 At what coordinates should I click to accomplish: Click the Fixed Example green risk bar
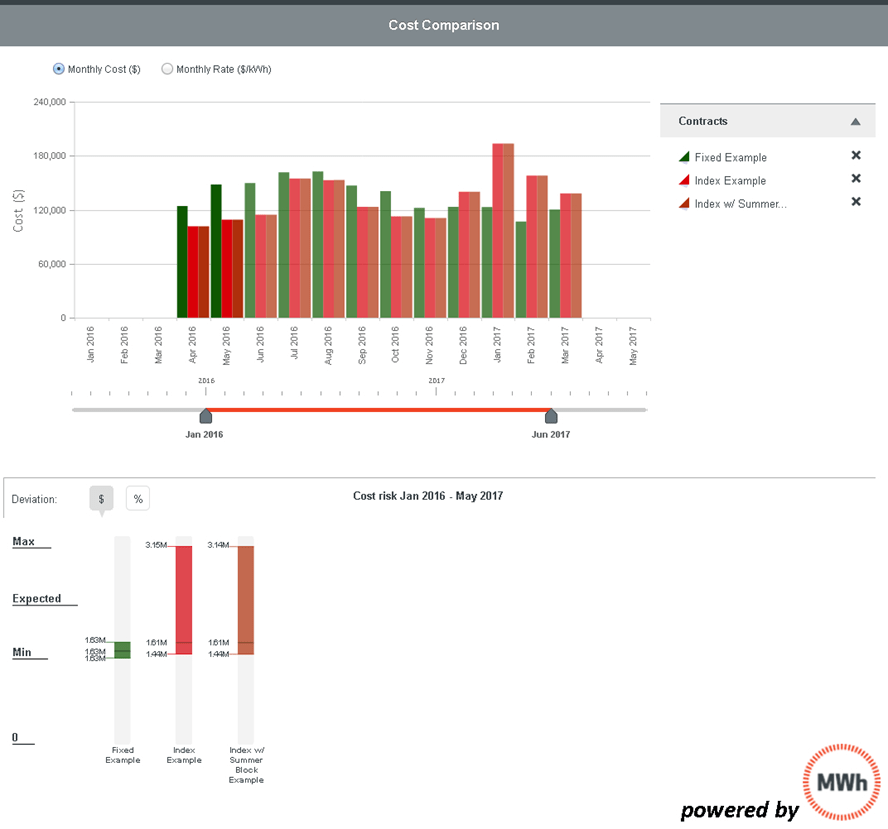pyautogui.click(x=122, y=650)
